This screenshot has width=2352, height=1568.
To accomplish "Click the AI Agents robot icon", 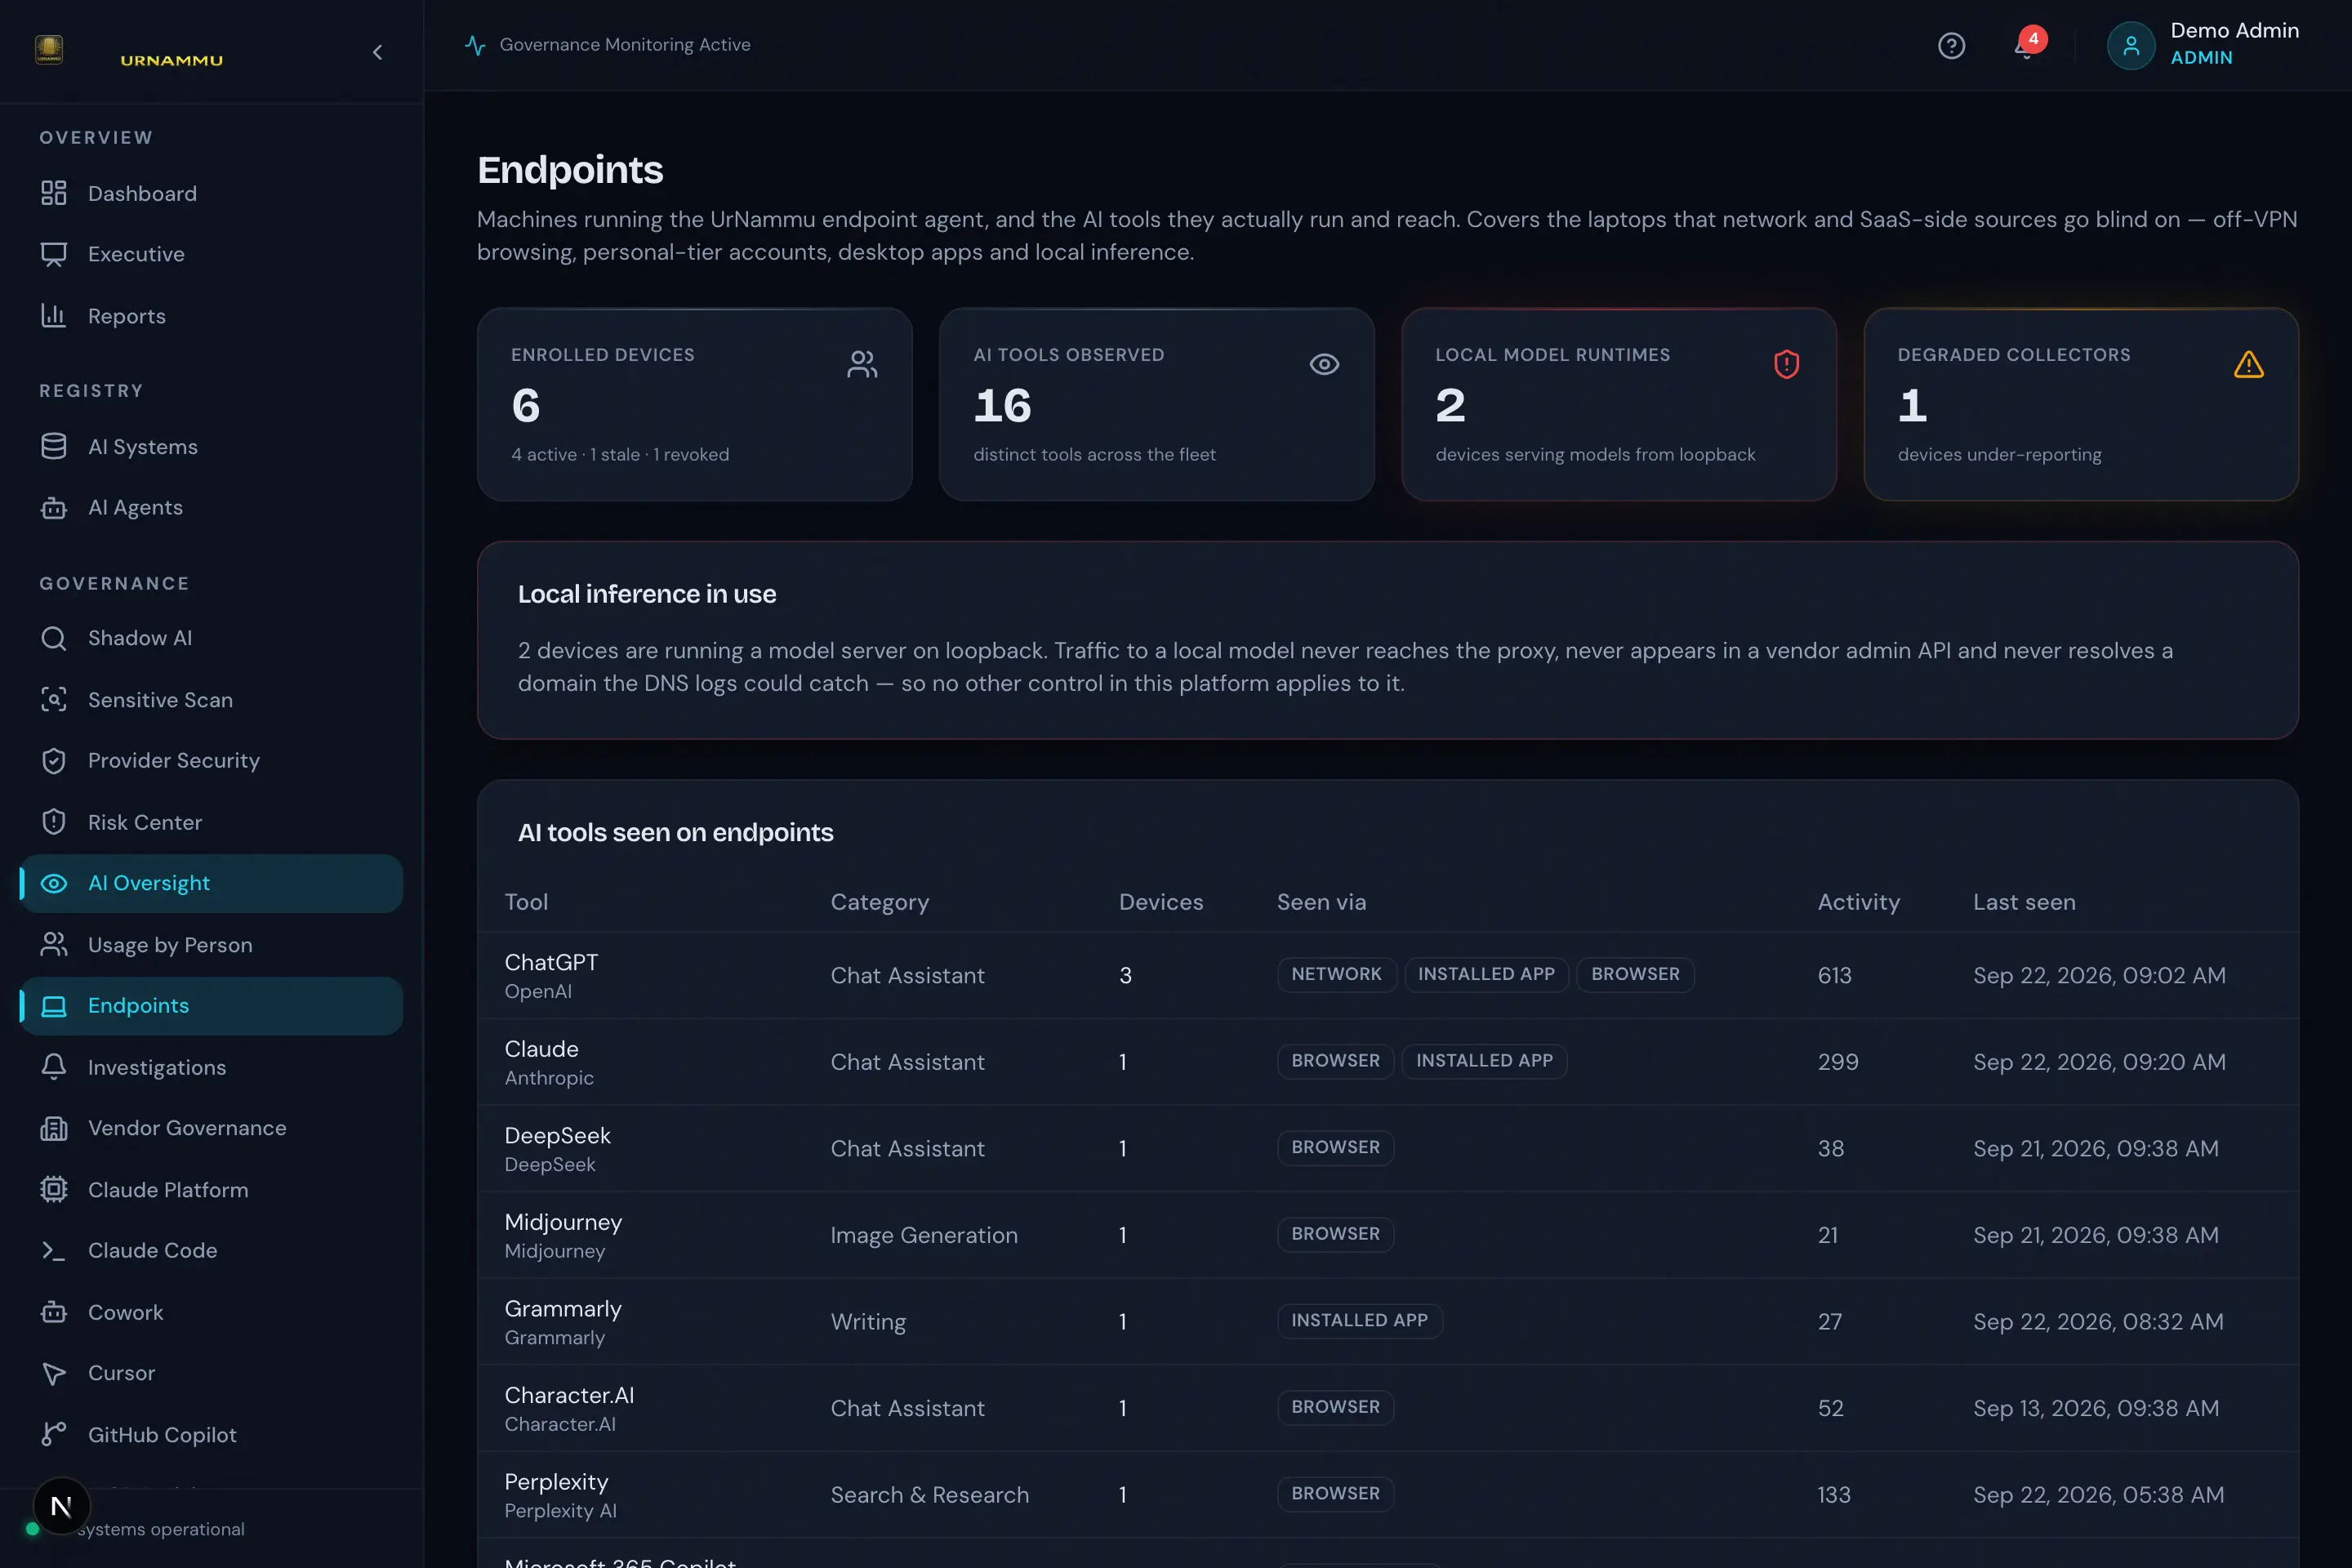I will (x=54, y=508).
